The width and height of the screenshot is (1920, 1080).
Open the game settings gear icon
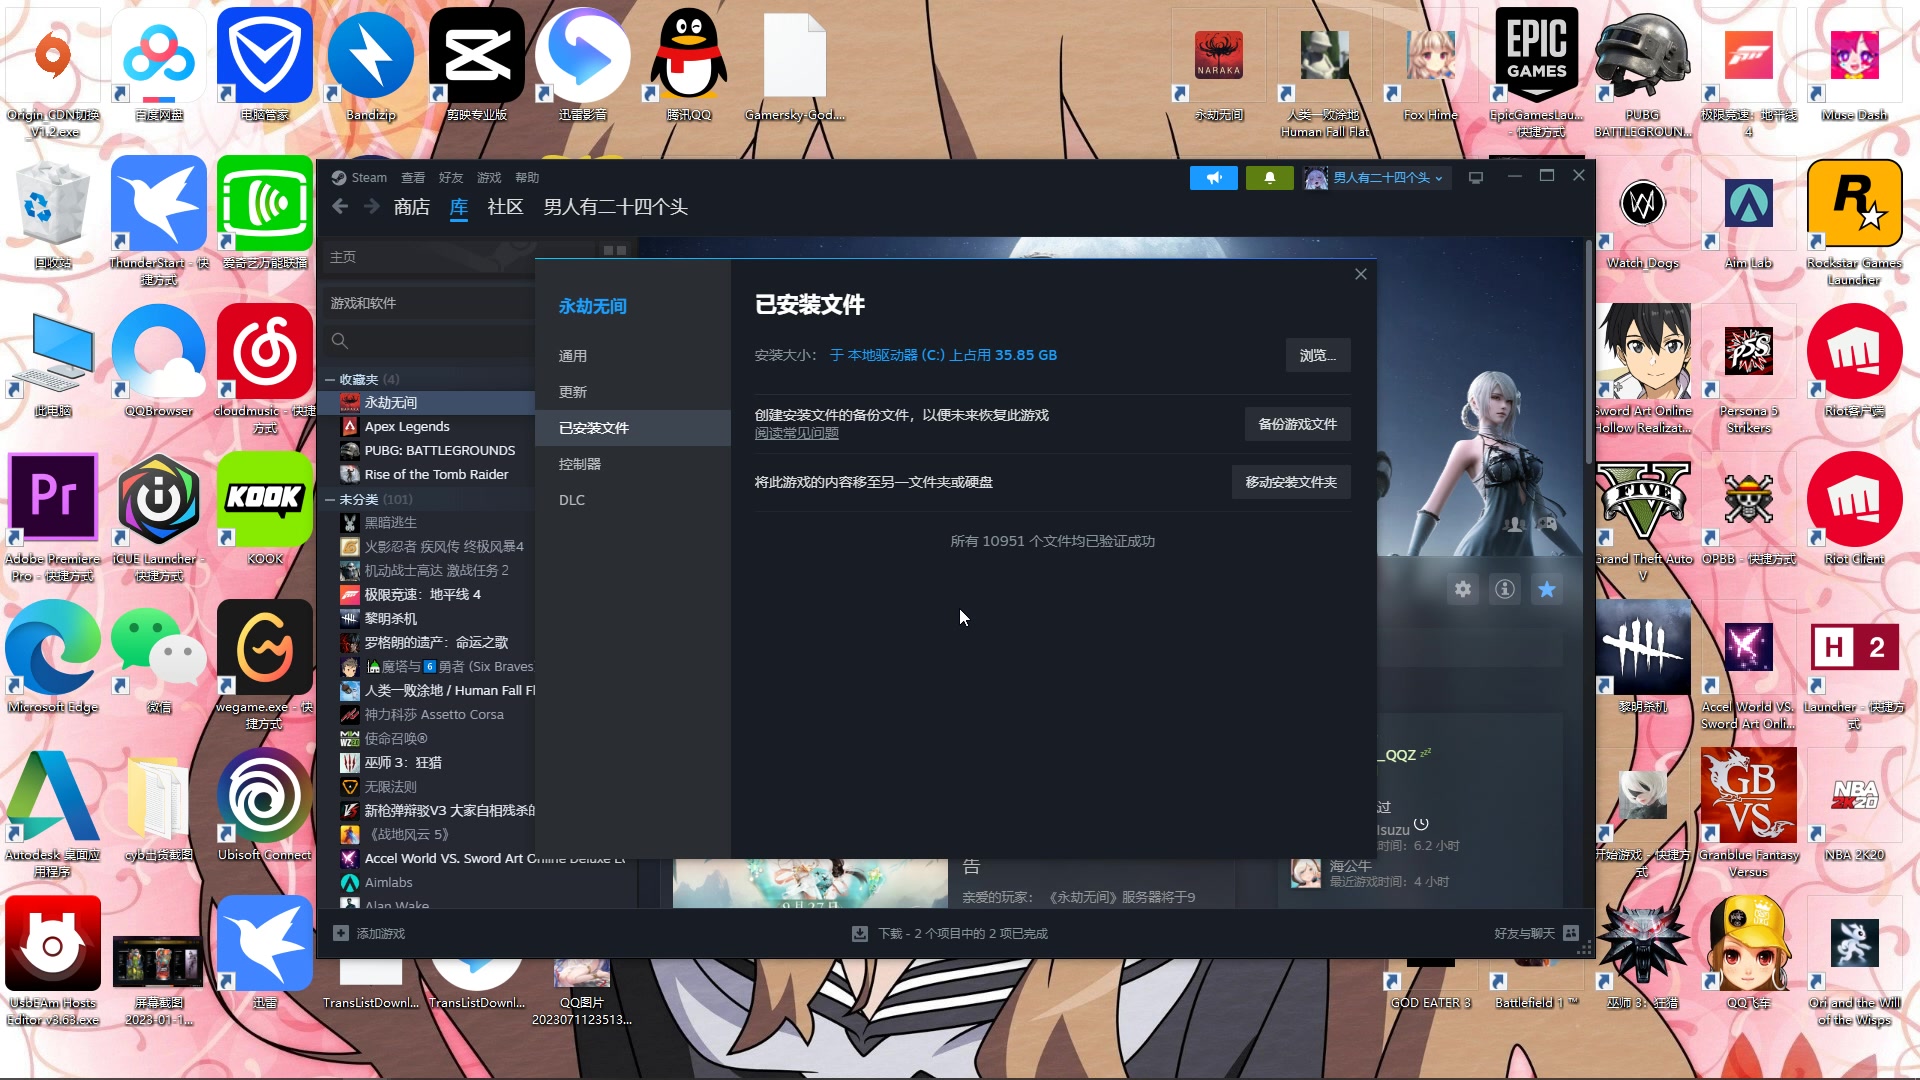click(x=1462, y=589)
